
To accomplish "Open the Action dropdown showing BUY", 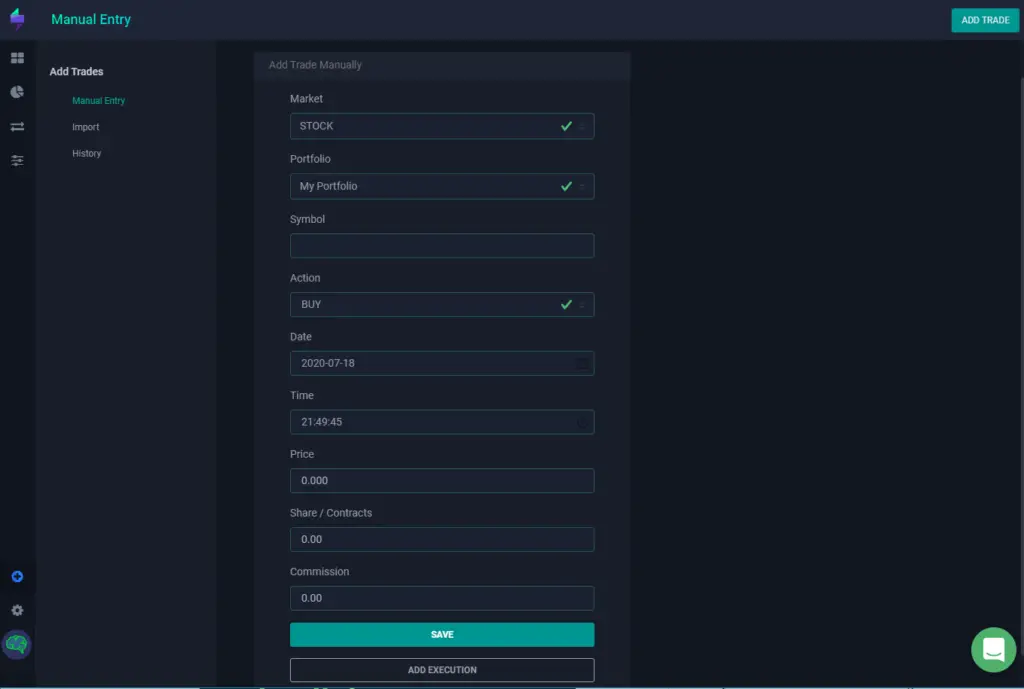I will tap(442, 304).
